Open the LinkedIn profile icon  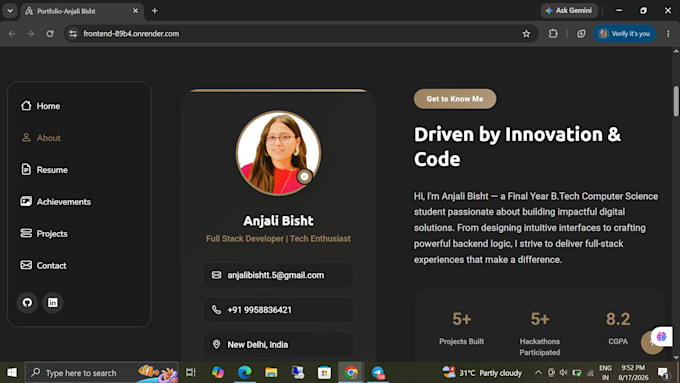(x=52, y=302)
